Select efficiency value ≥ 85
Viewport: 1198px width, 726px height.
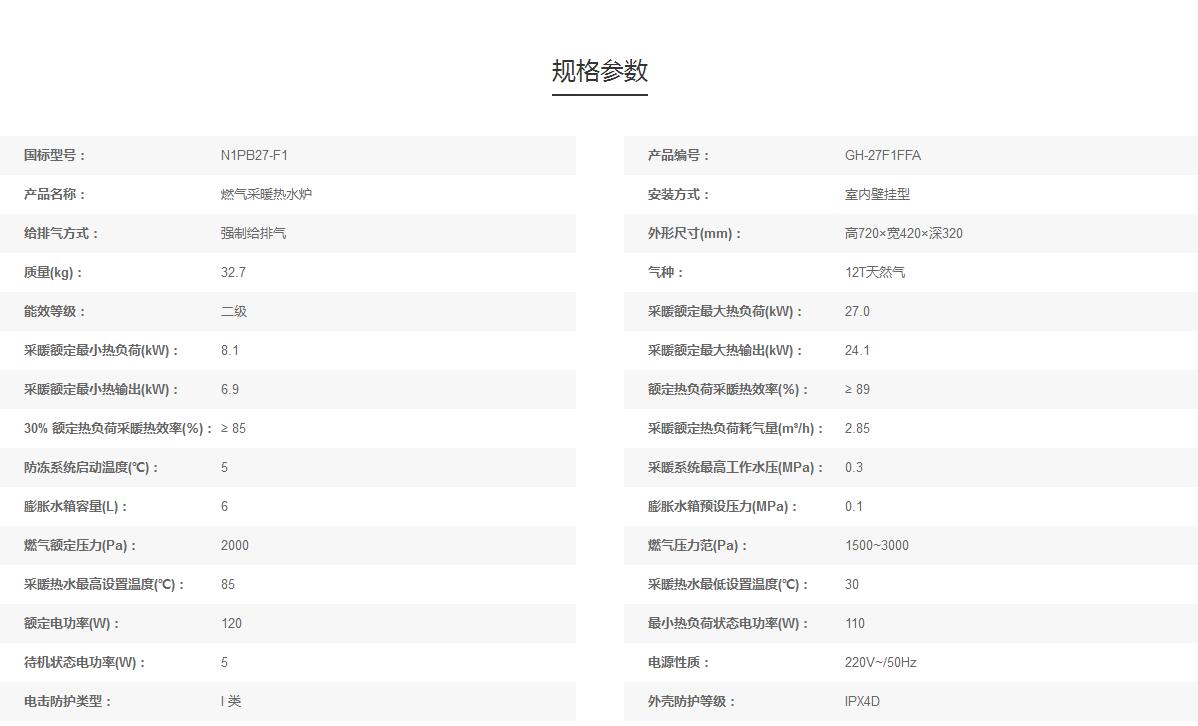[234, 428]
